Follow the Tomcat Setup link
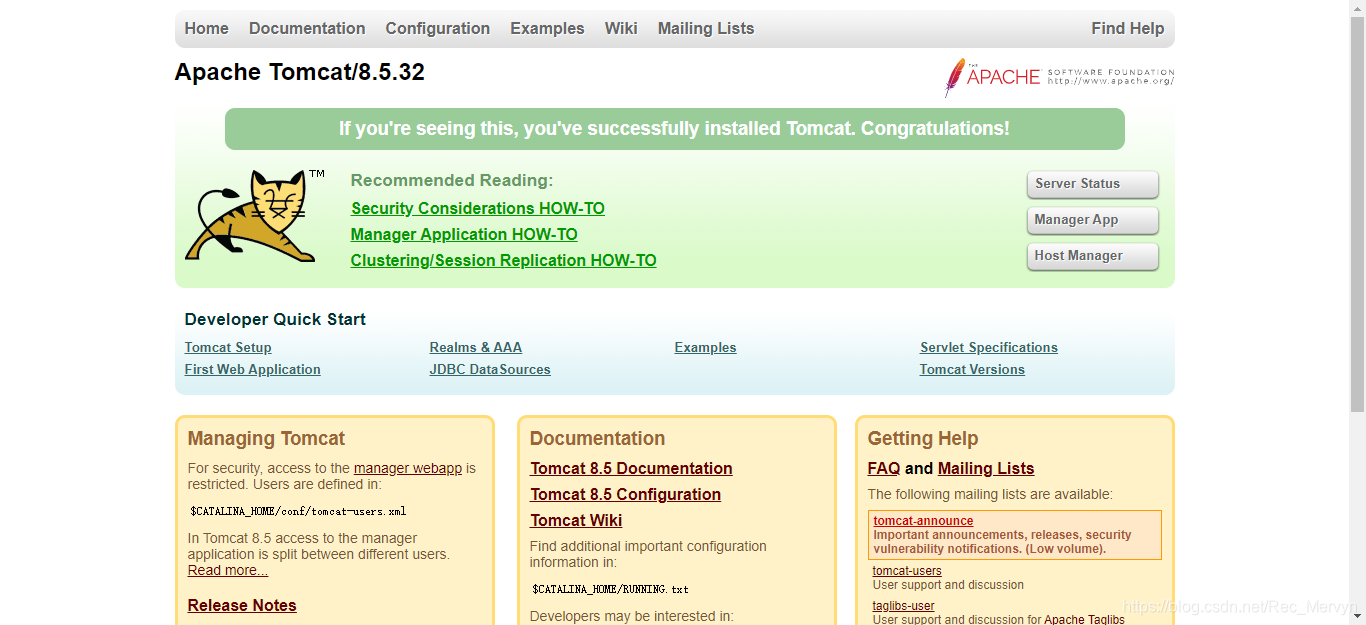This screenshot has height=625, width=1366. (x=228, y=347)
